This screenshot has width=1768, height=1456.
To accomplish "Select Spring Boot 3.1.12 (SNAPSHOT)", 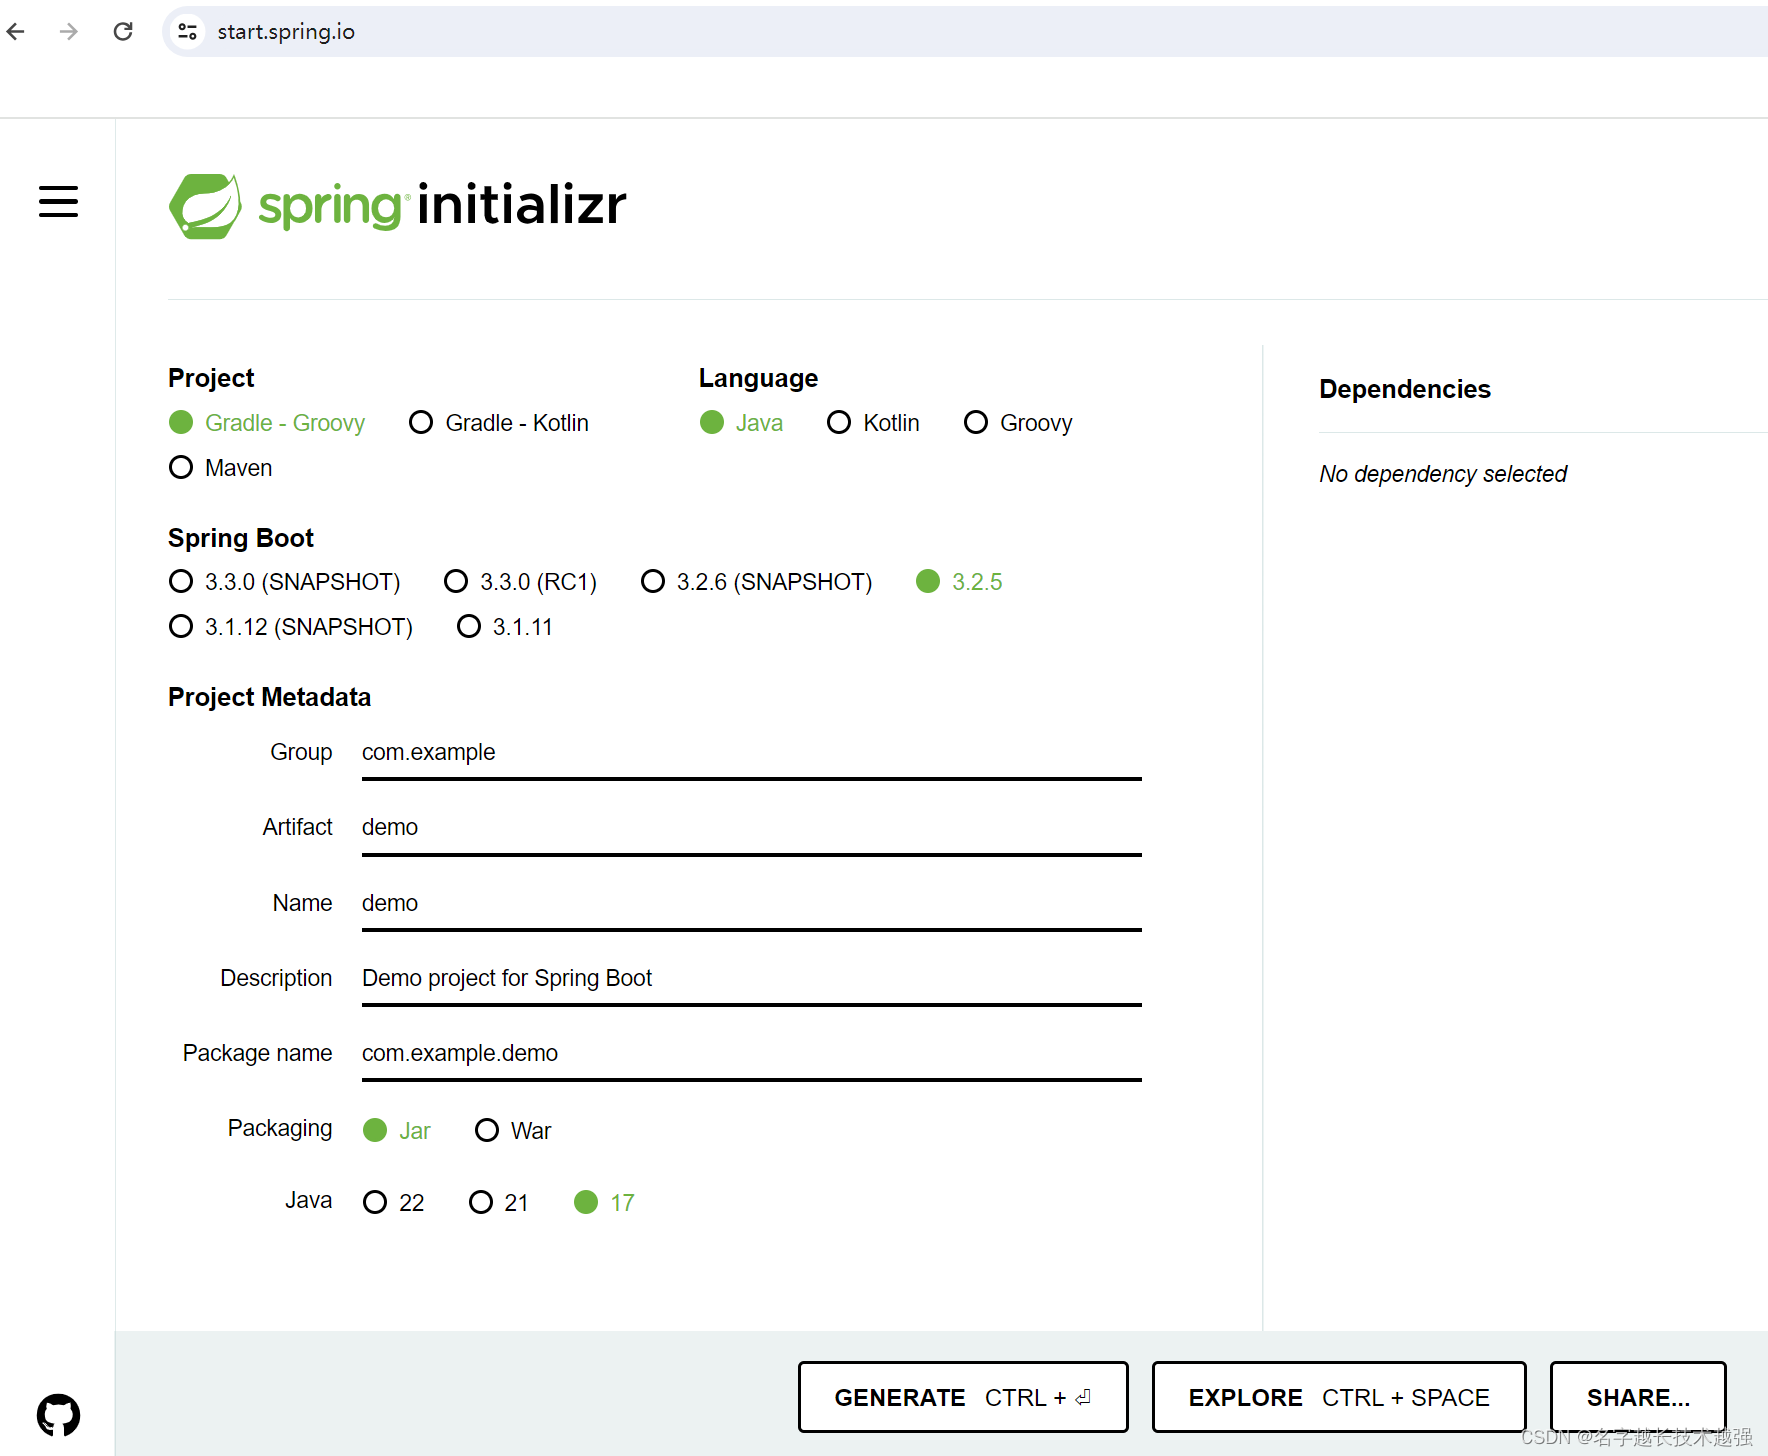I will click(x=291, y=627).
